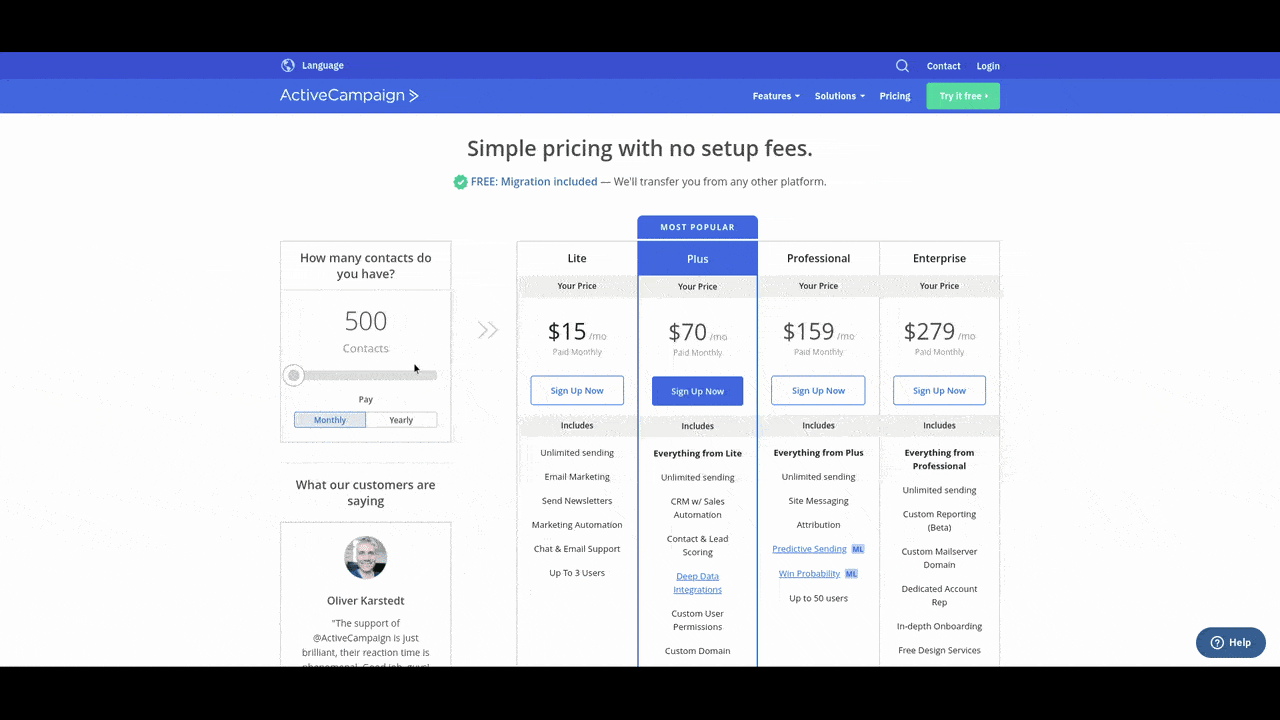Go to the Pricing page
1280x720 pixels.
coord(895,96)
